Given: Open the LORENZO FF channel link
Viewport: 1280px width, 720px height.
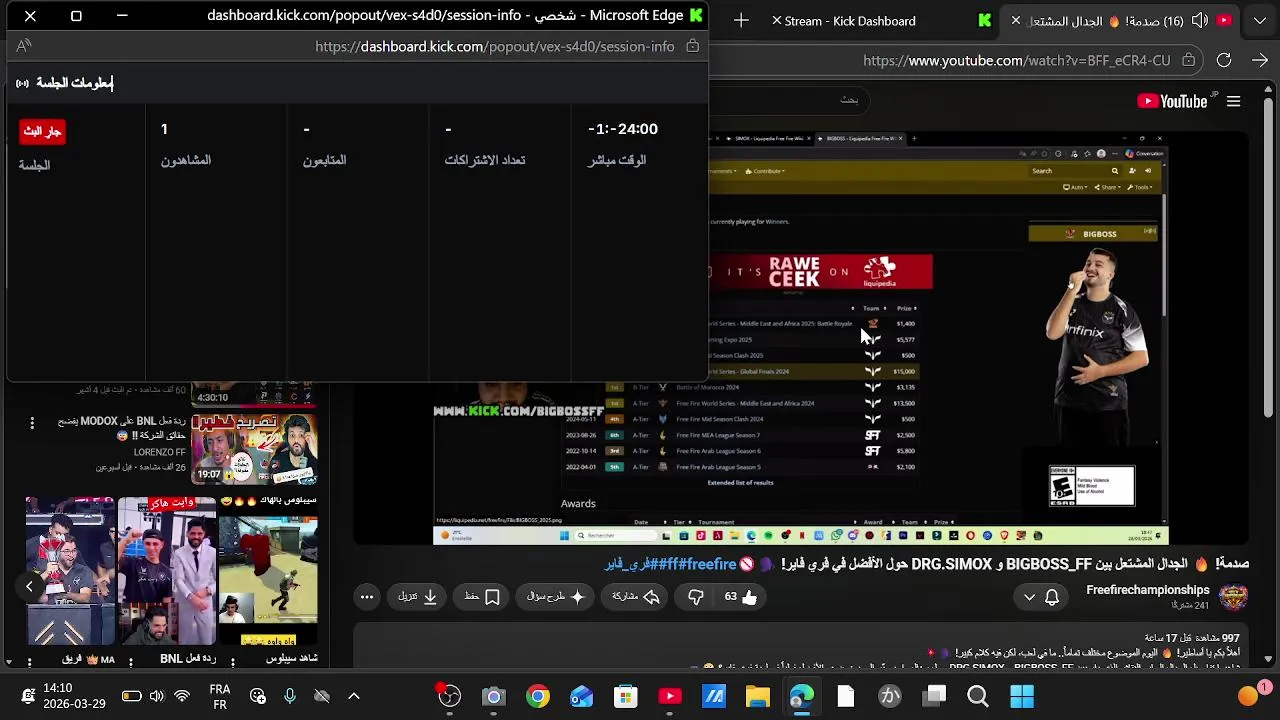Looking at the screenshot, I should point(160,452).
